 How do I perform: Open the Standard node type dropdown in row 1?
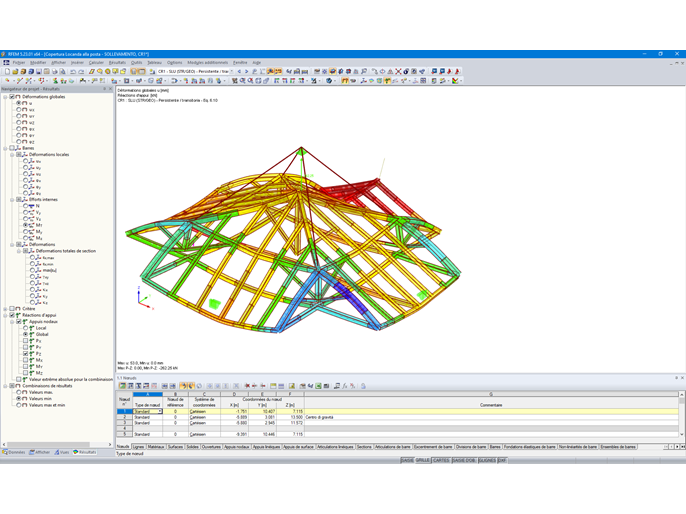[x=160, y=411]
